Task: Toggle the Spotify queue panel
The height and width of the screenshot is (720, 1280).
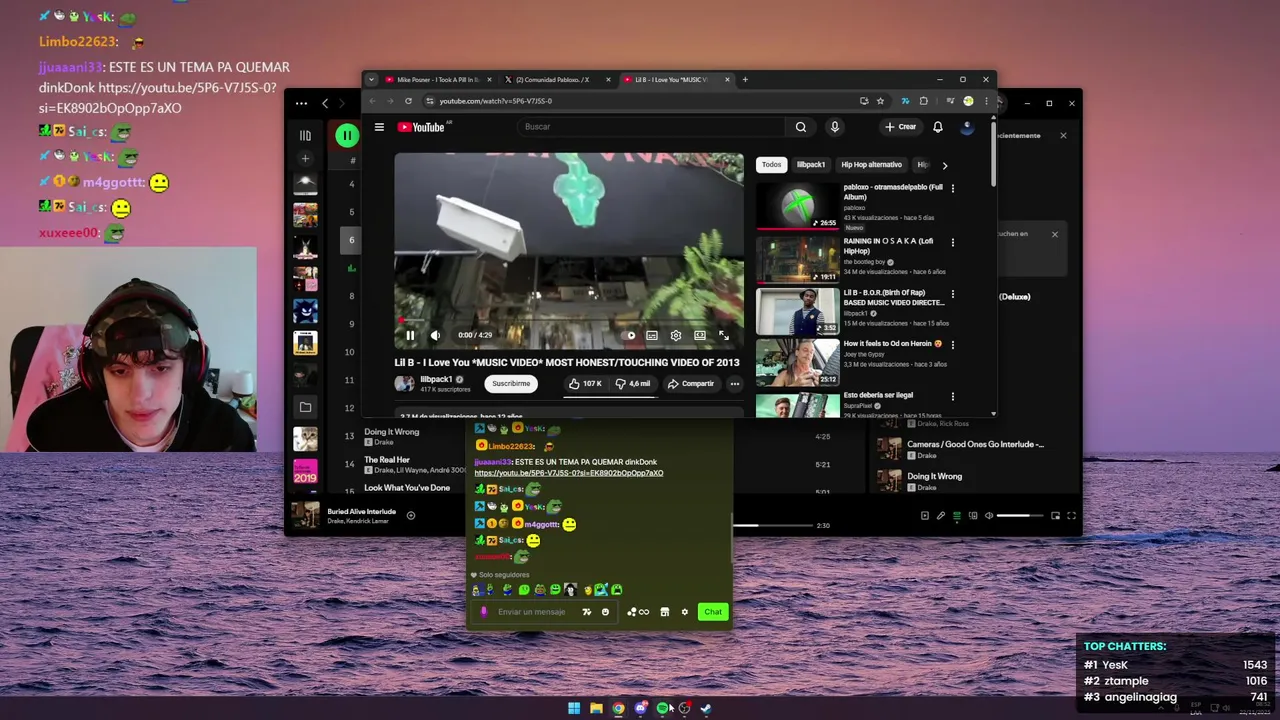Action: pos(957,516)
